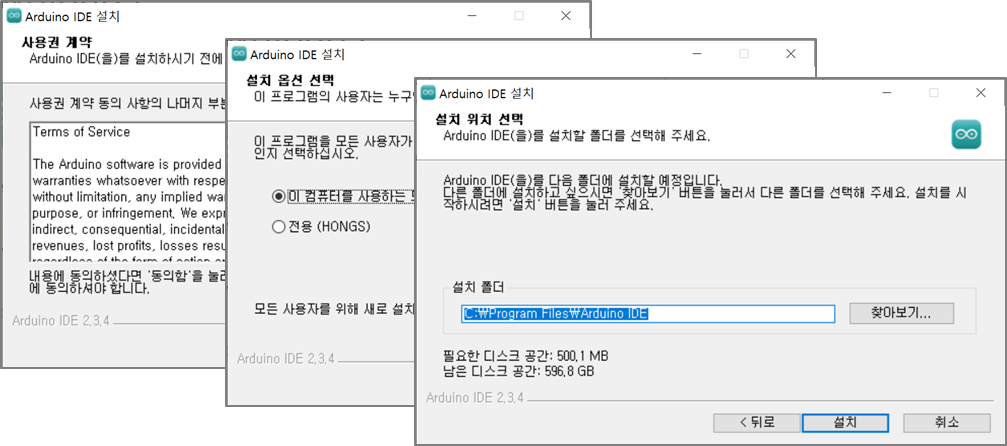Click Arduino logo in install location header

click(966, 134)
